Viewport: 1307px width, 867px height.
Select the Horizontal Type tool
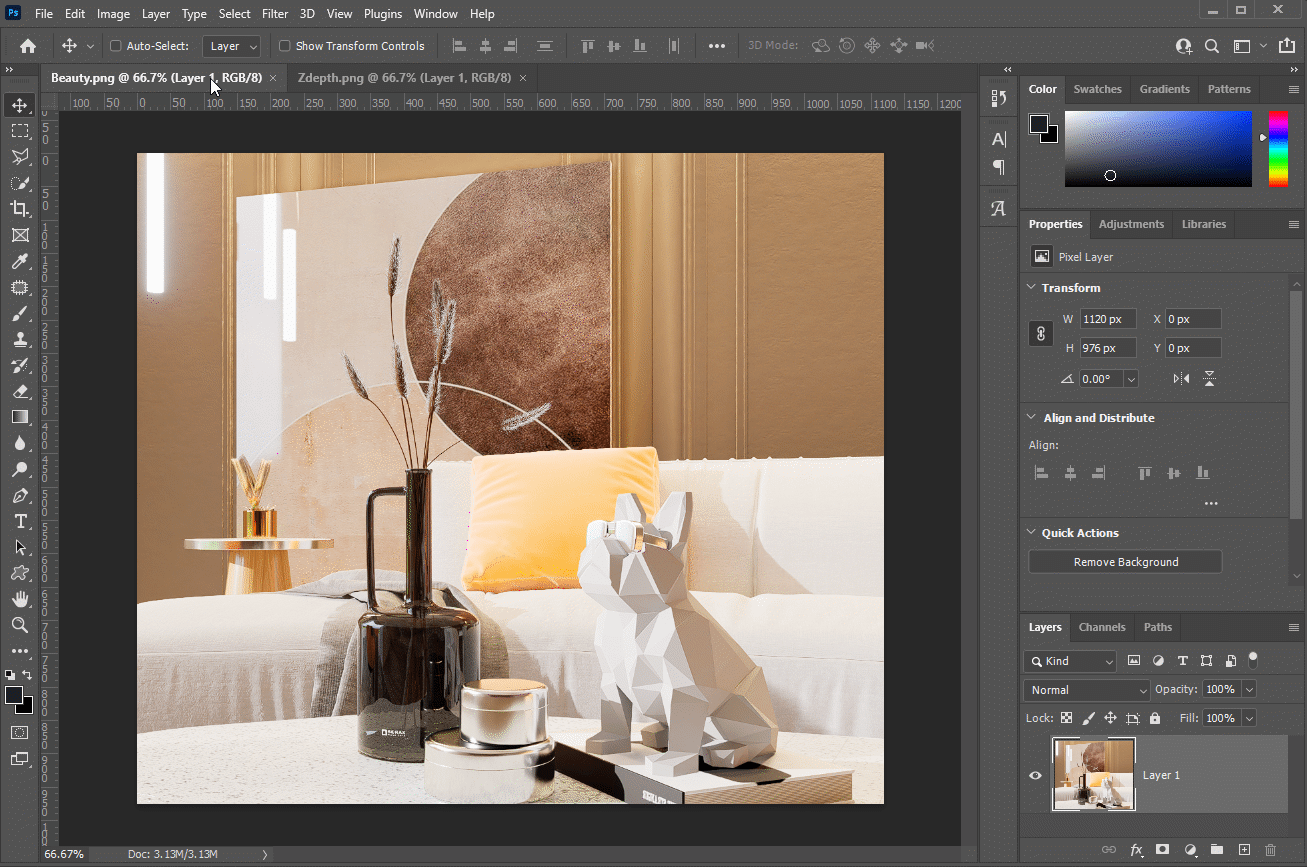[x=20, y=521]
